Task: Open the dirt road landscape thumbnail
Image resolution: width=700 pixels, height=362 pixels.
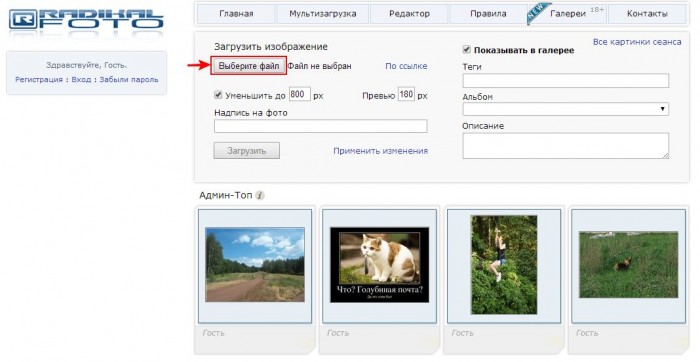Action: (x=255, y=265)
